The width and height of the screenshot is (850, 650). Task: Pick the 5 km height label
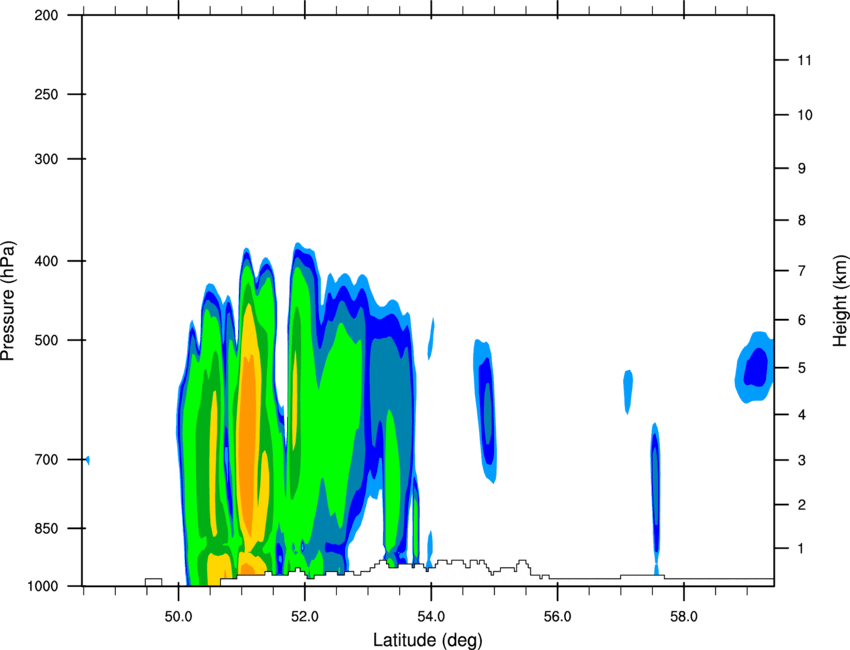point(802,368)
